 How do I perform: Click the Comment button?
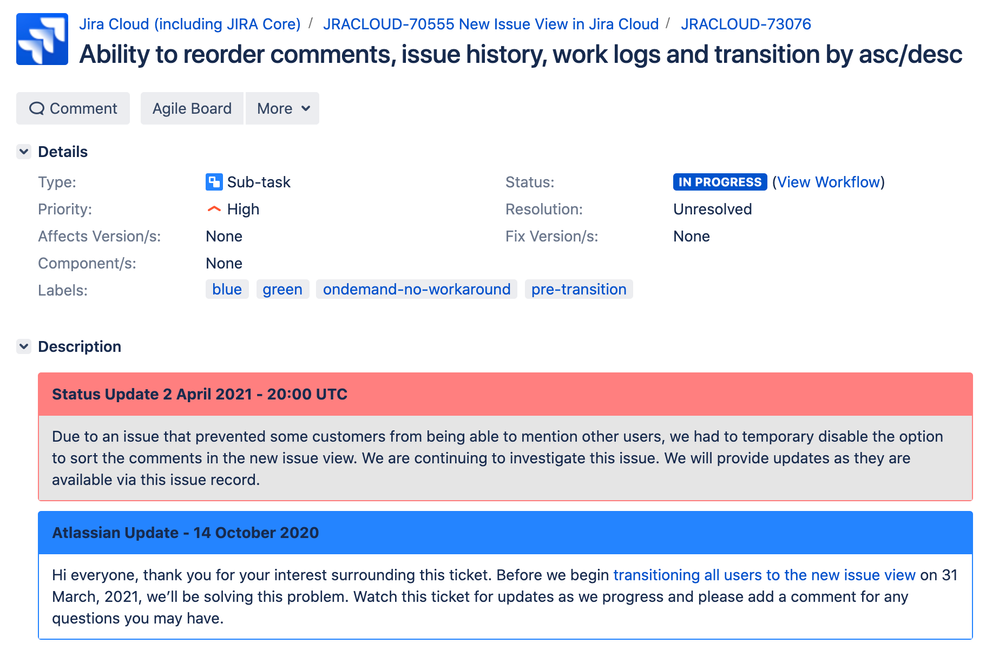(x=73, y=108)
